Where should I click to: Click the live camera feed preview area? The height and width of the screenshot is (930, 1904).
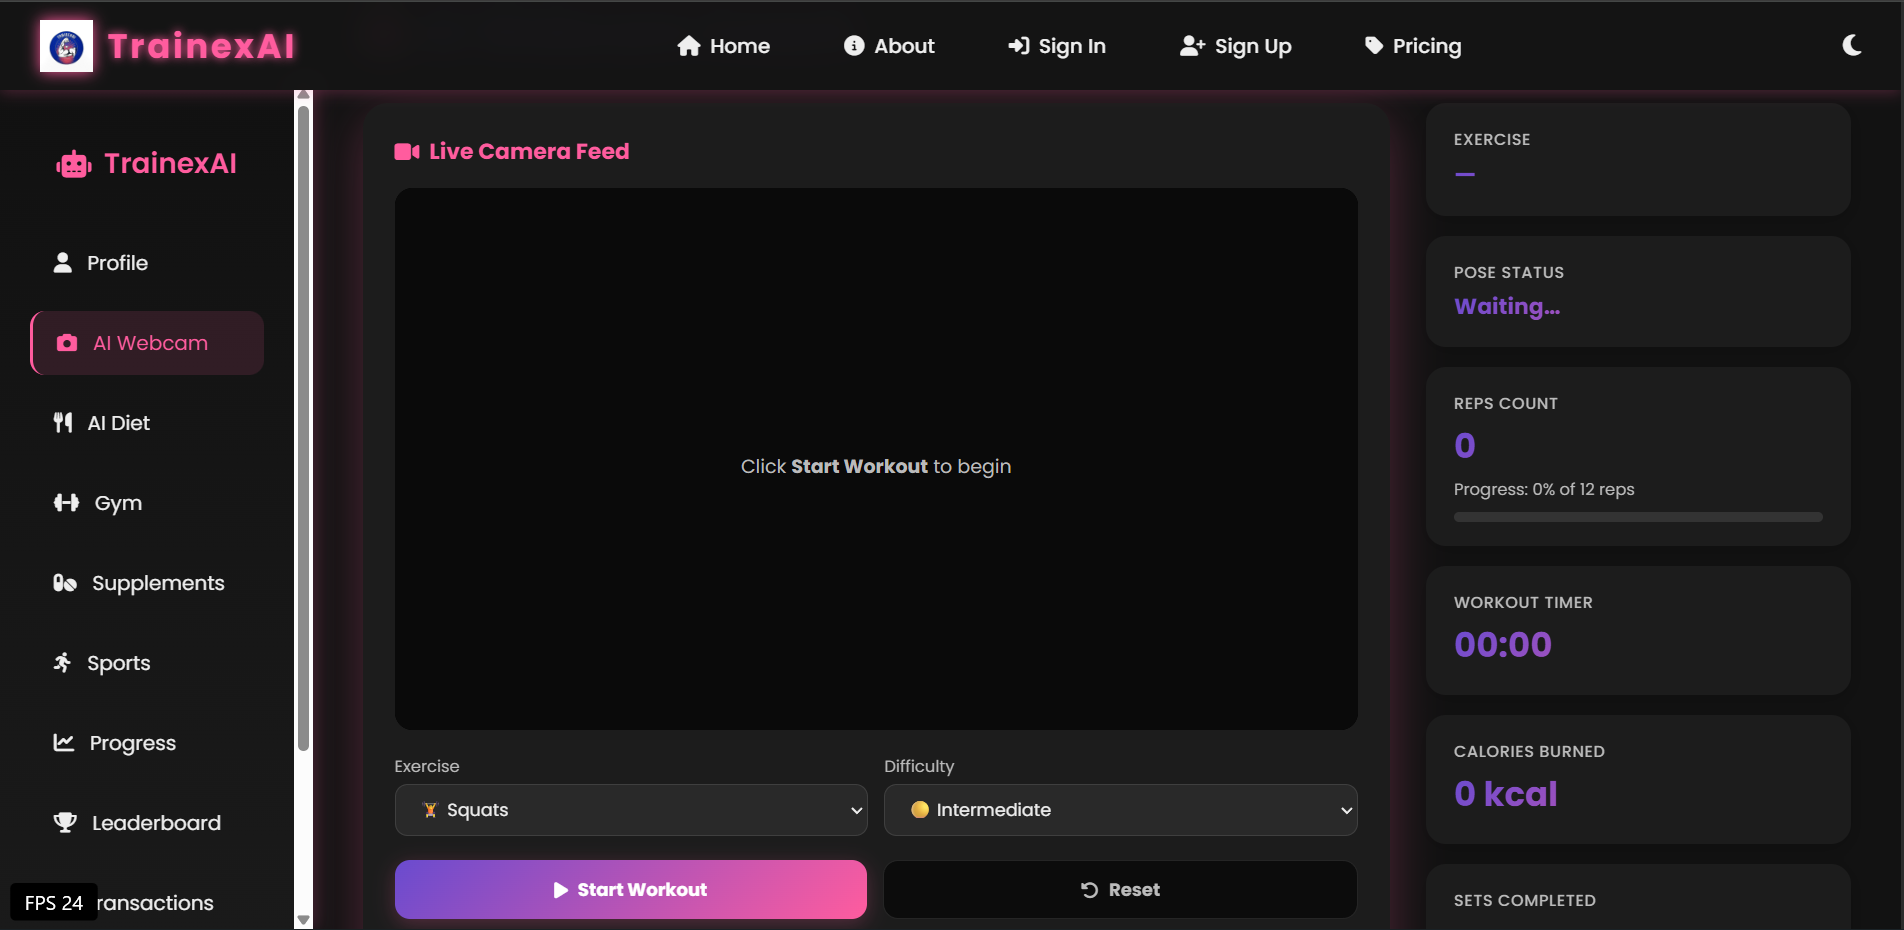(x=876, y=459)
